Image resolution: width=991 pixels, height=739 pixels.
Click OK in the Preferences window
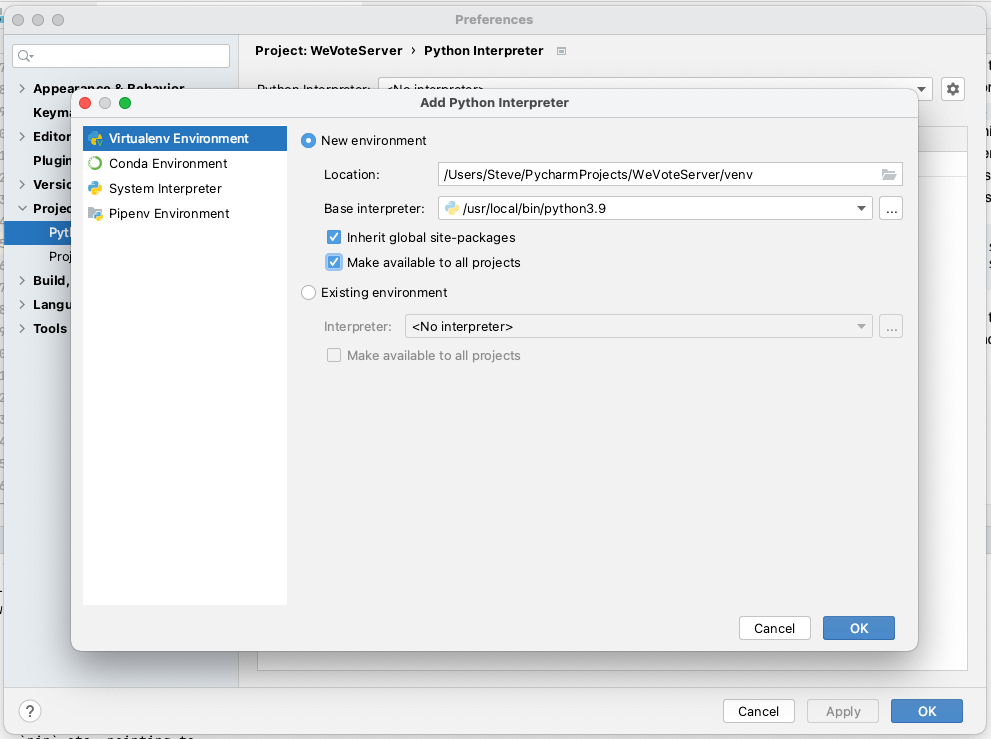pos(927,711)
